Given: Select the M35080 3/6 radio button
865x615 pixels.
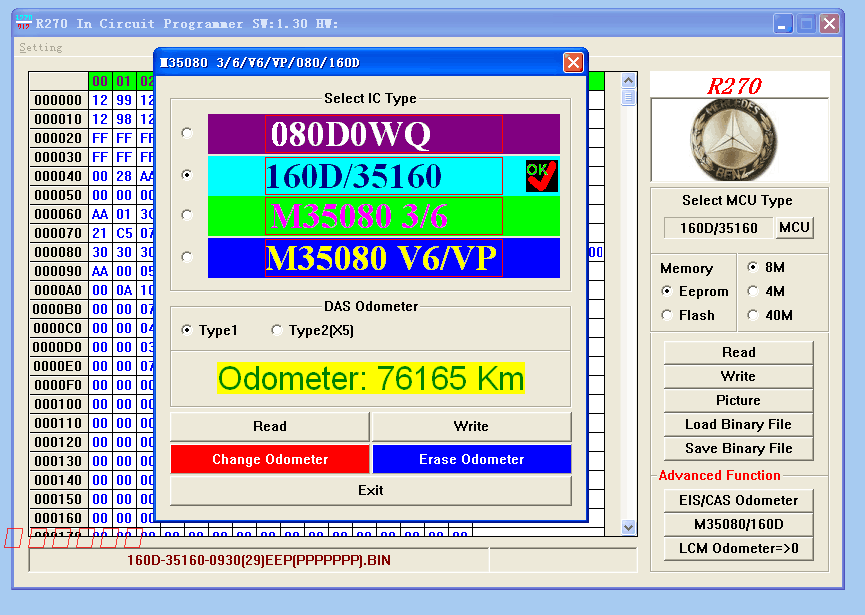Looking at the screenshot, I should tap(187, 215).
